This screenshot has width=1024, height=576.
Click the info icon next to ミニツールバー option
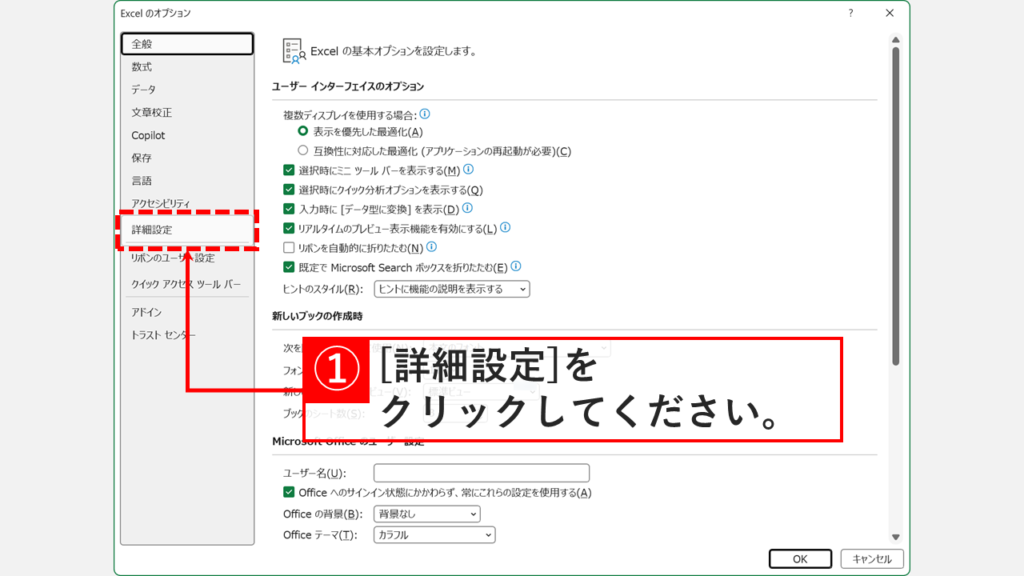click(x=467, y=170)
